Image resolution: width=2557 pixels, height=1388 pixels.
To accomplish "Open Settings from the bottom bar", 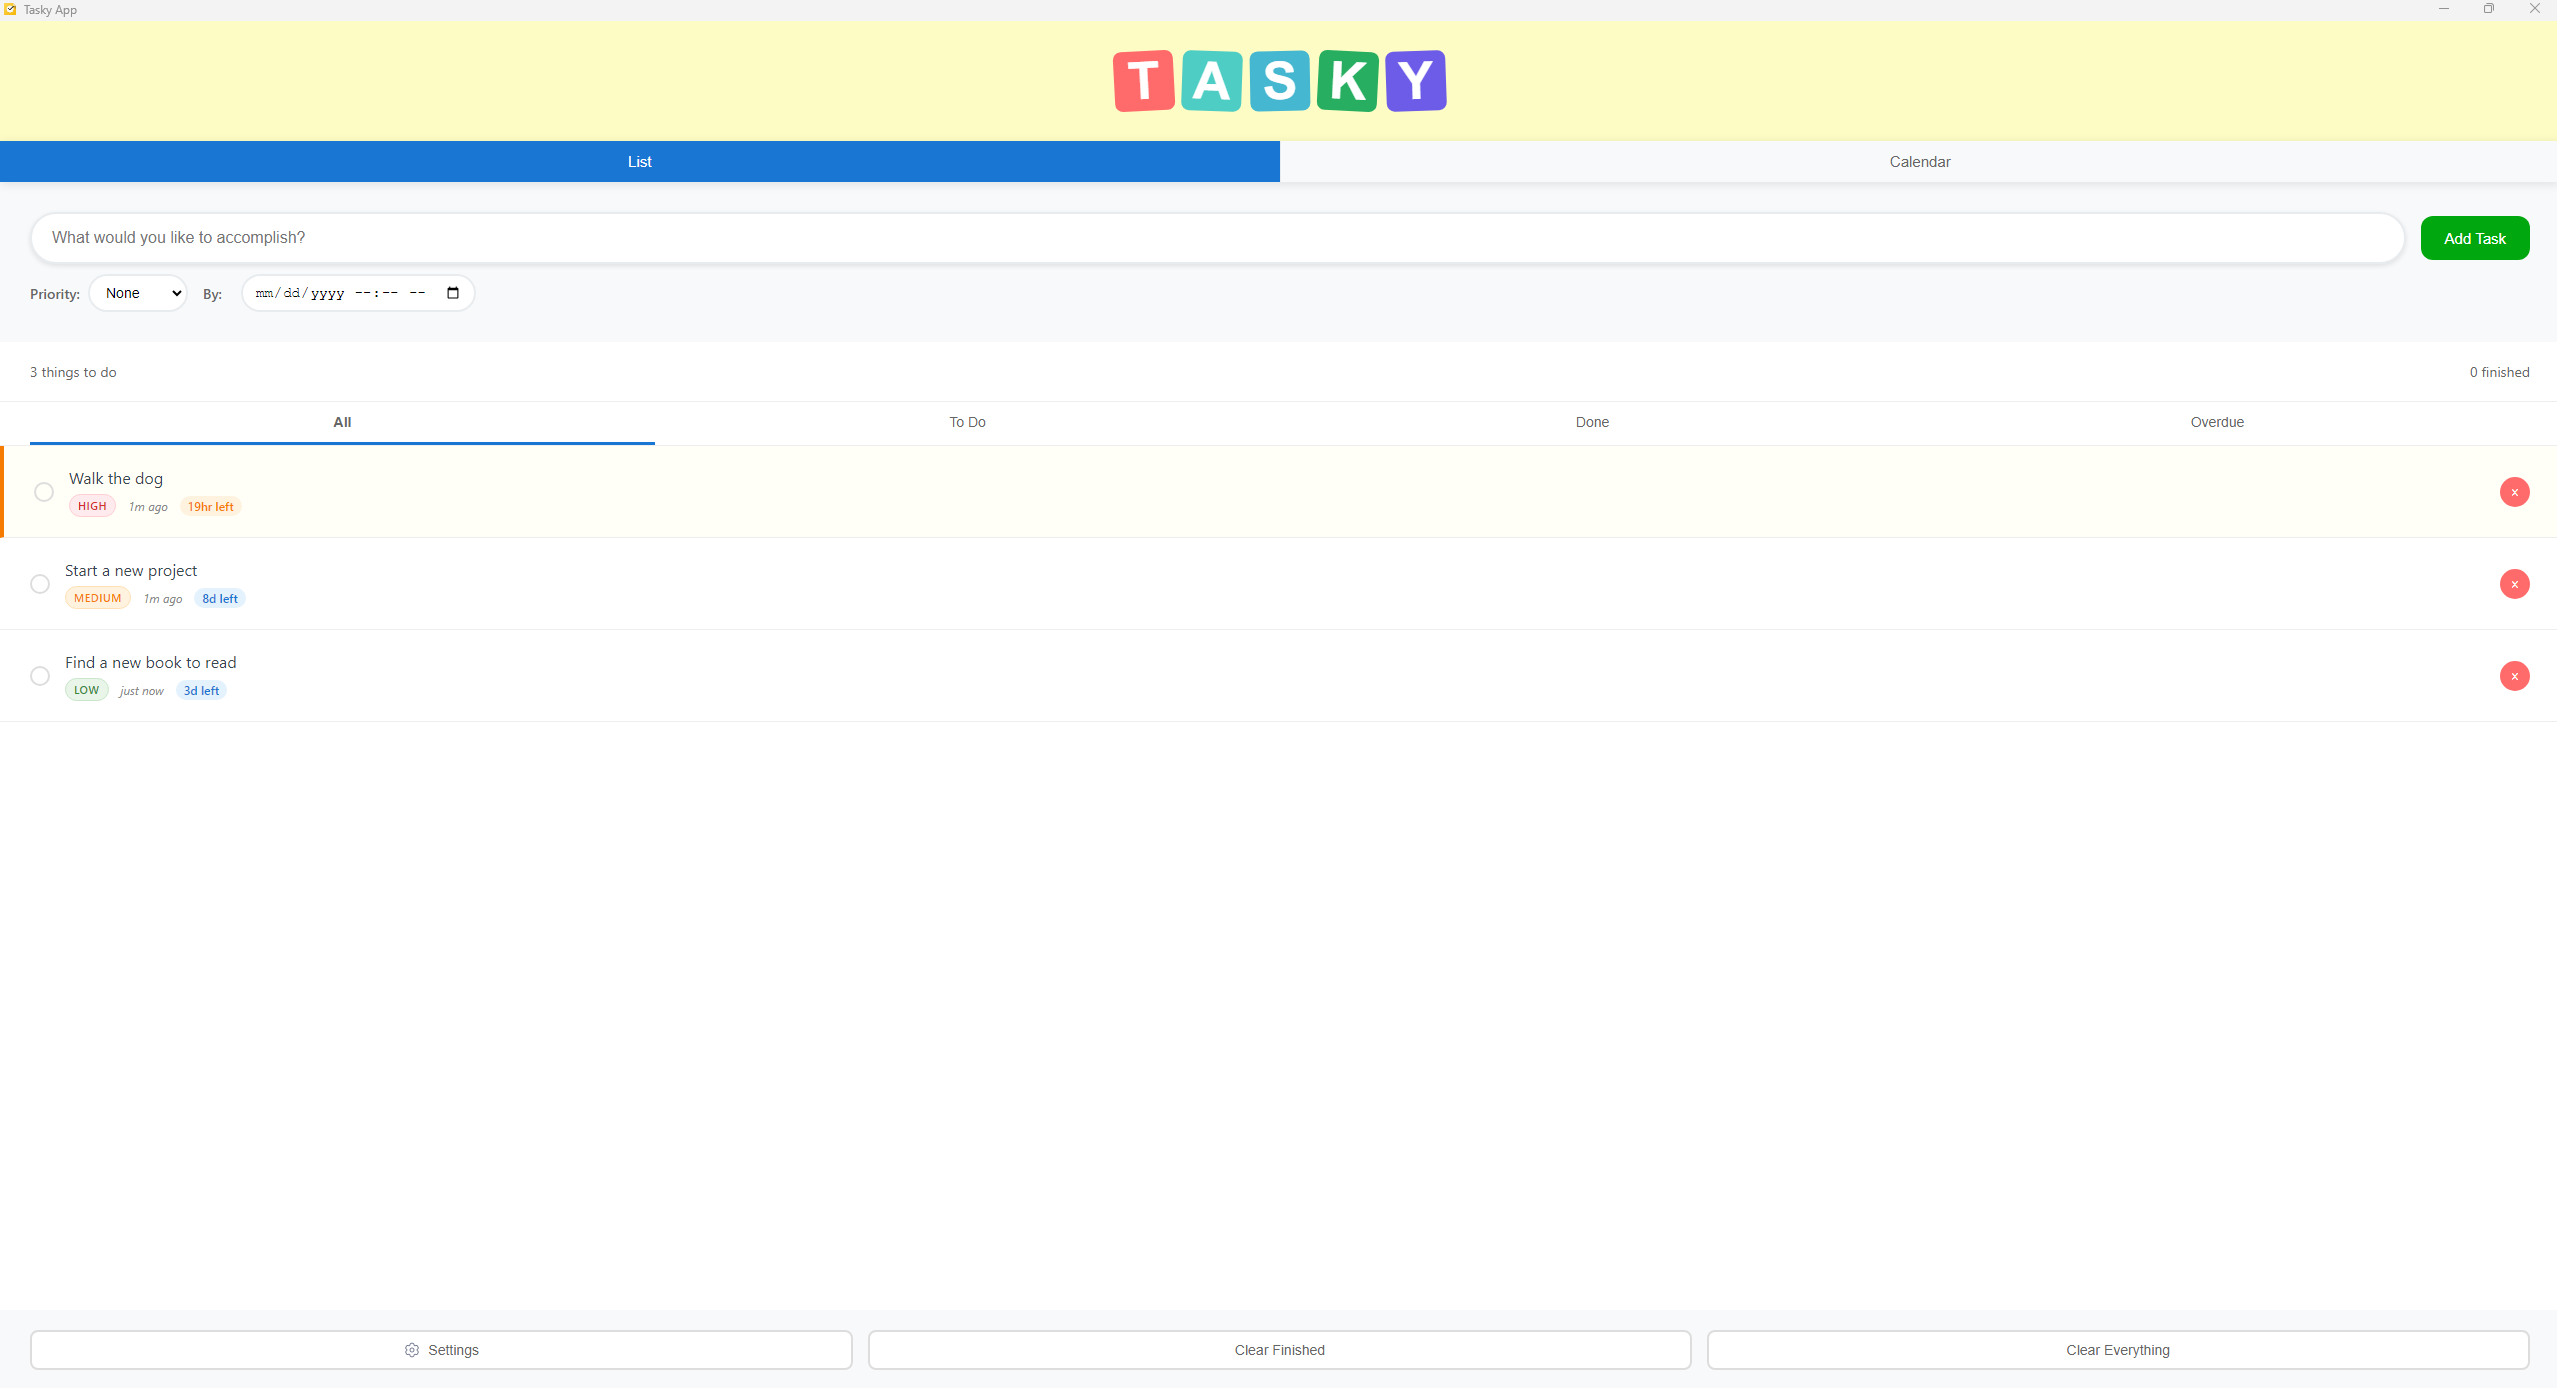I will pyautogui.click(x=441, y=1350).
